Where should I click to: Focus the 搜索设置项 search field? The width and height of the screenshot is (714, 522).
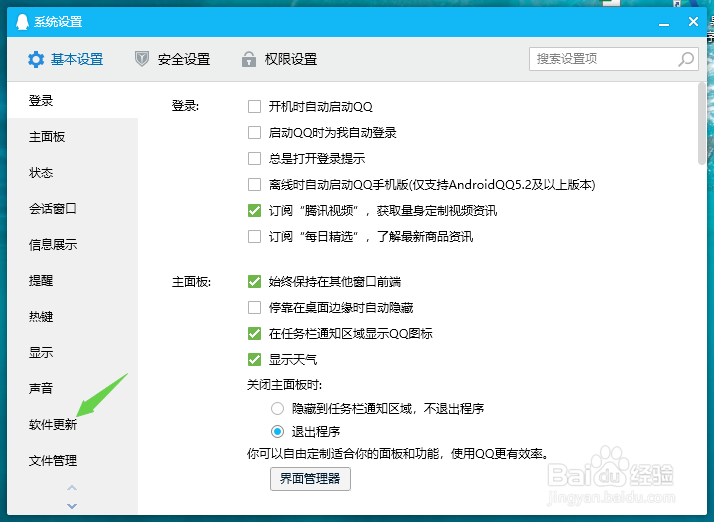(x=614, y=59)
